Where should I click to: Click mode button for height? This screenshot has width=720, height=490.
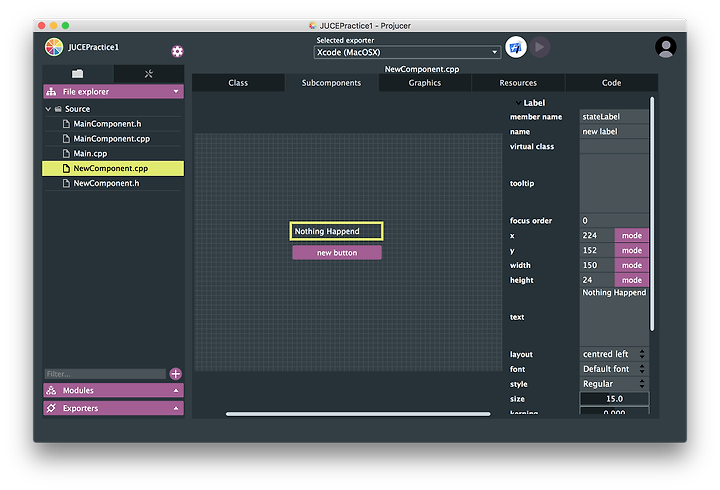[632, 280]
